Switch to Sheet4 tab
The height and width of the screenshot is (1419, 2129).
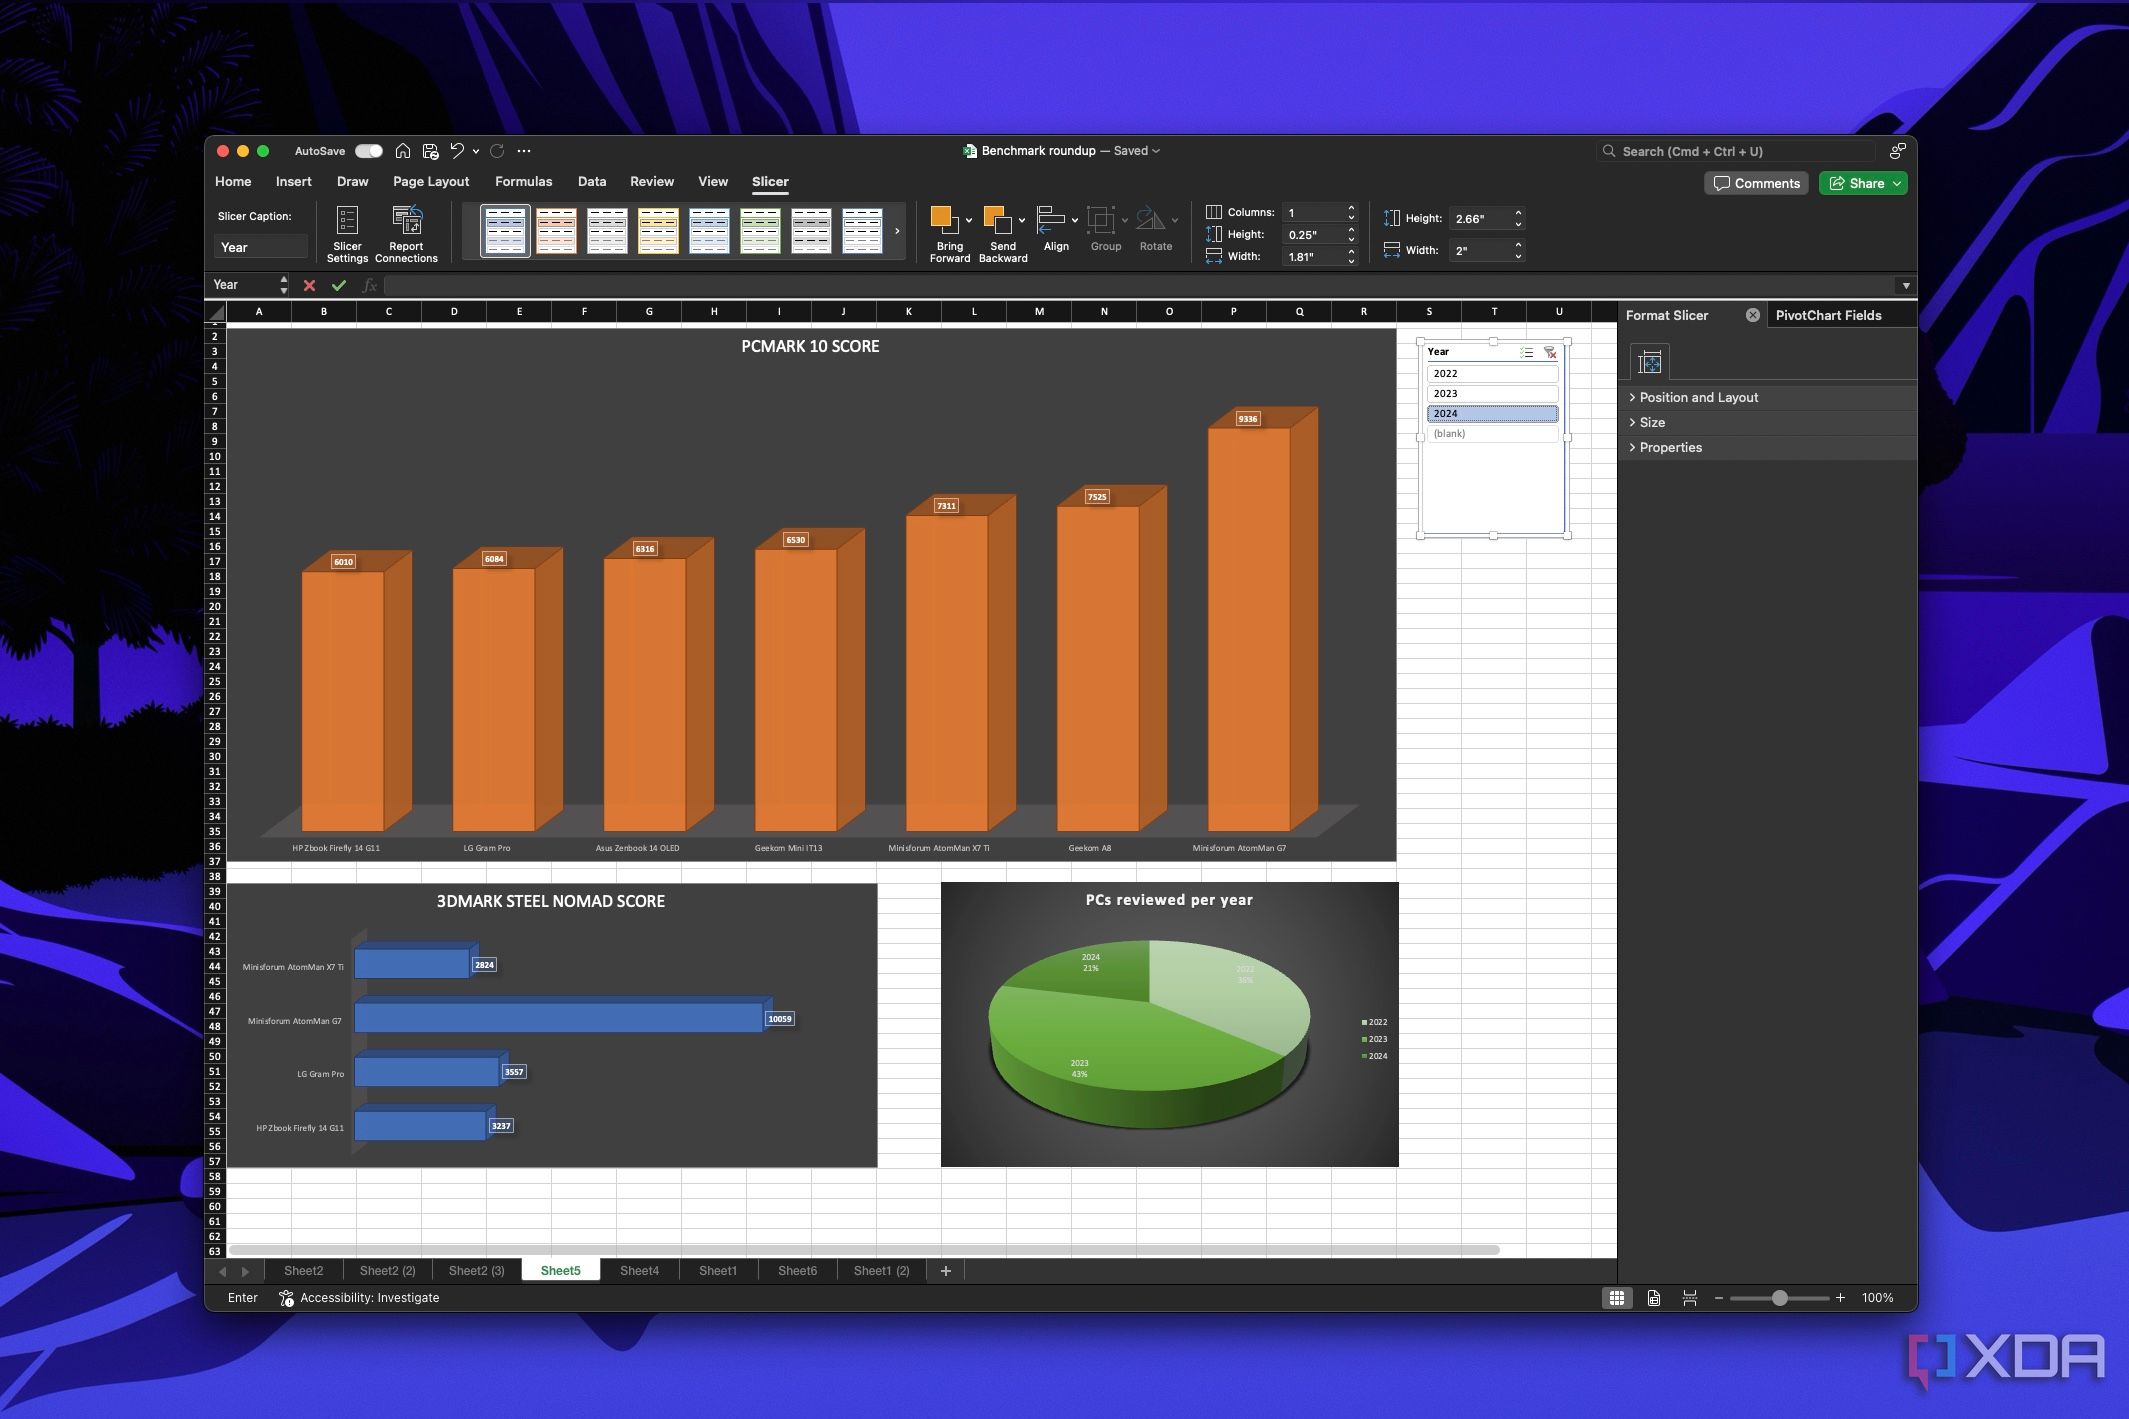(638, 1270)
